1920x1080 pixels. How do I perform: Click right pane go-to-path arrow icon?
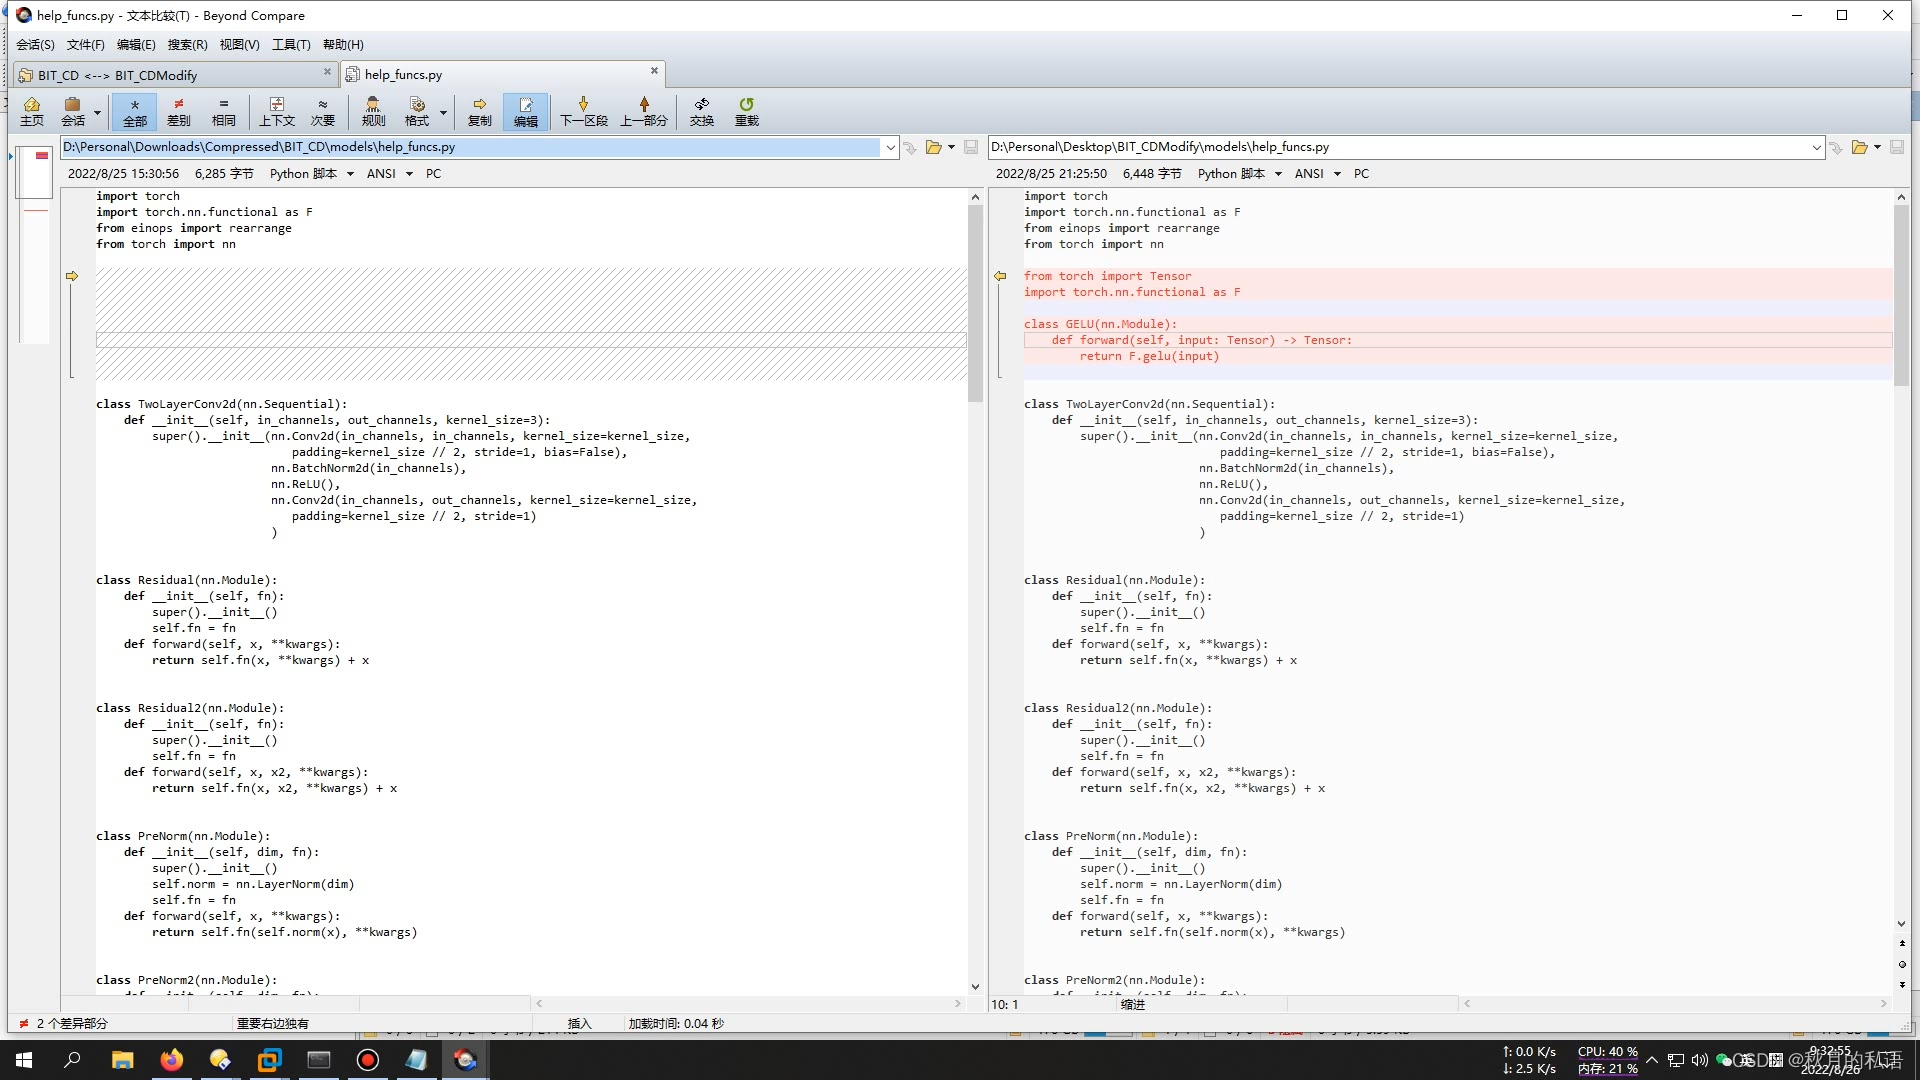coord(1837,148)
